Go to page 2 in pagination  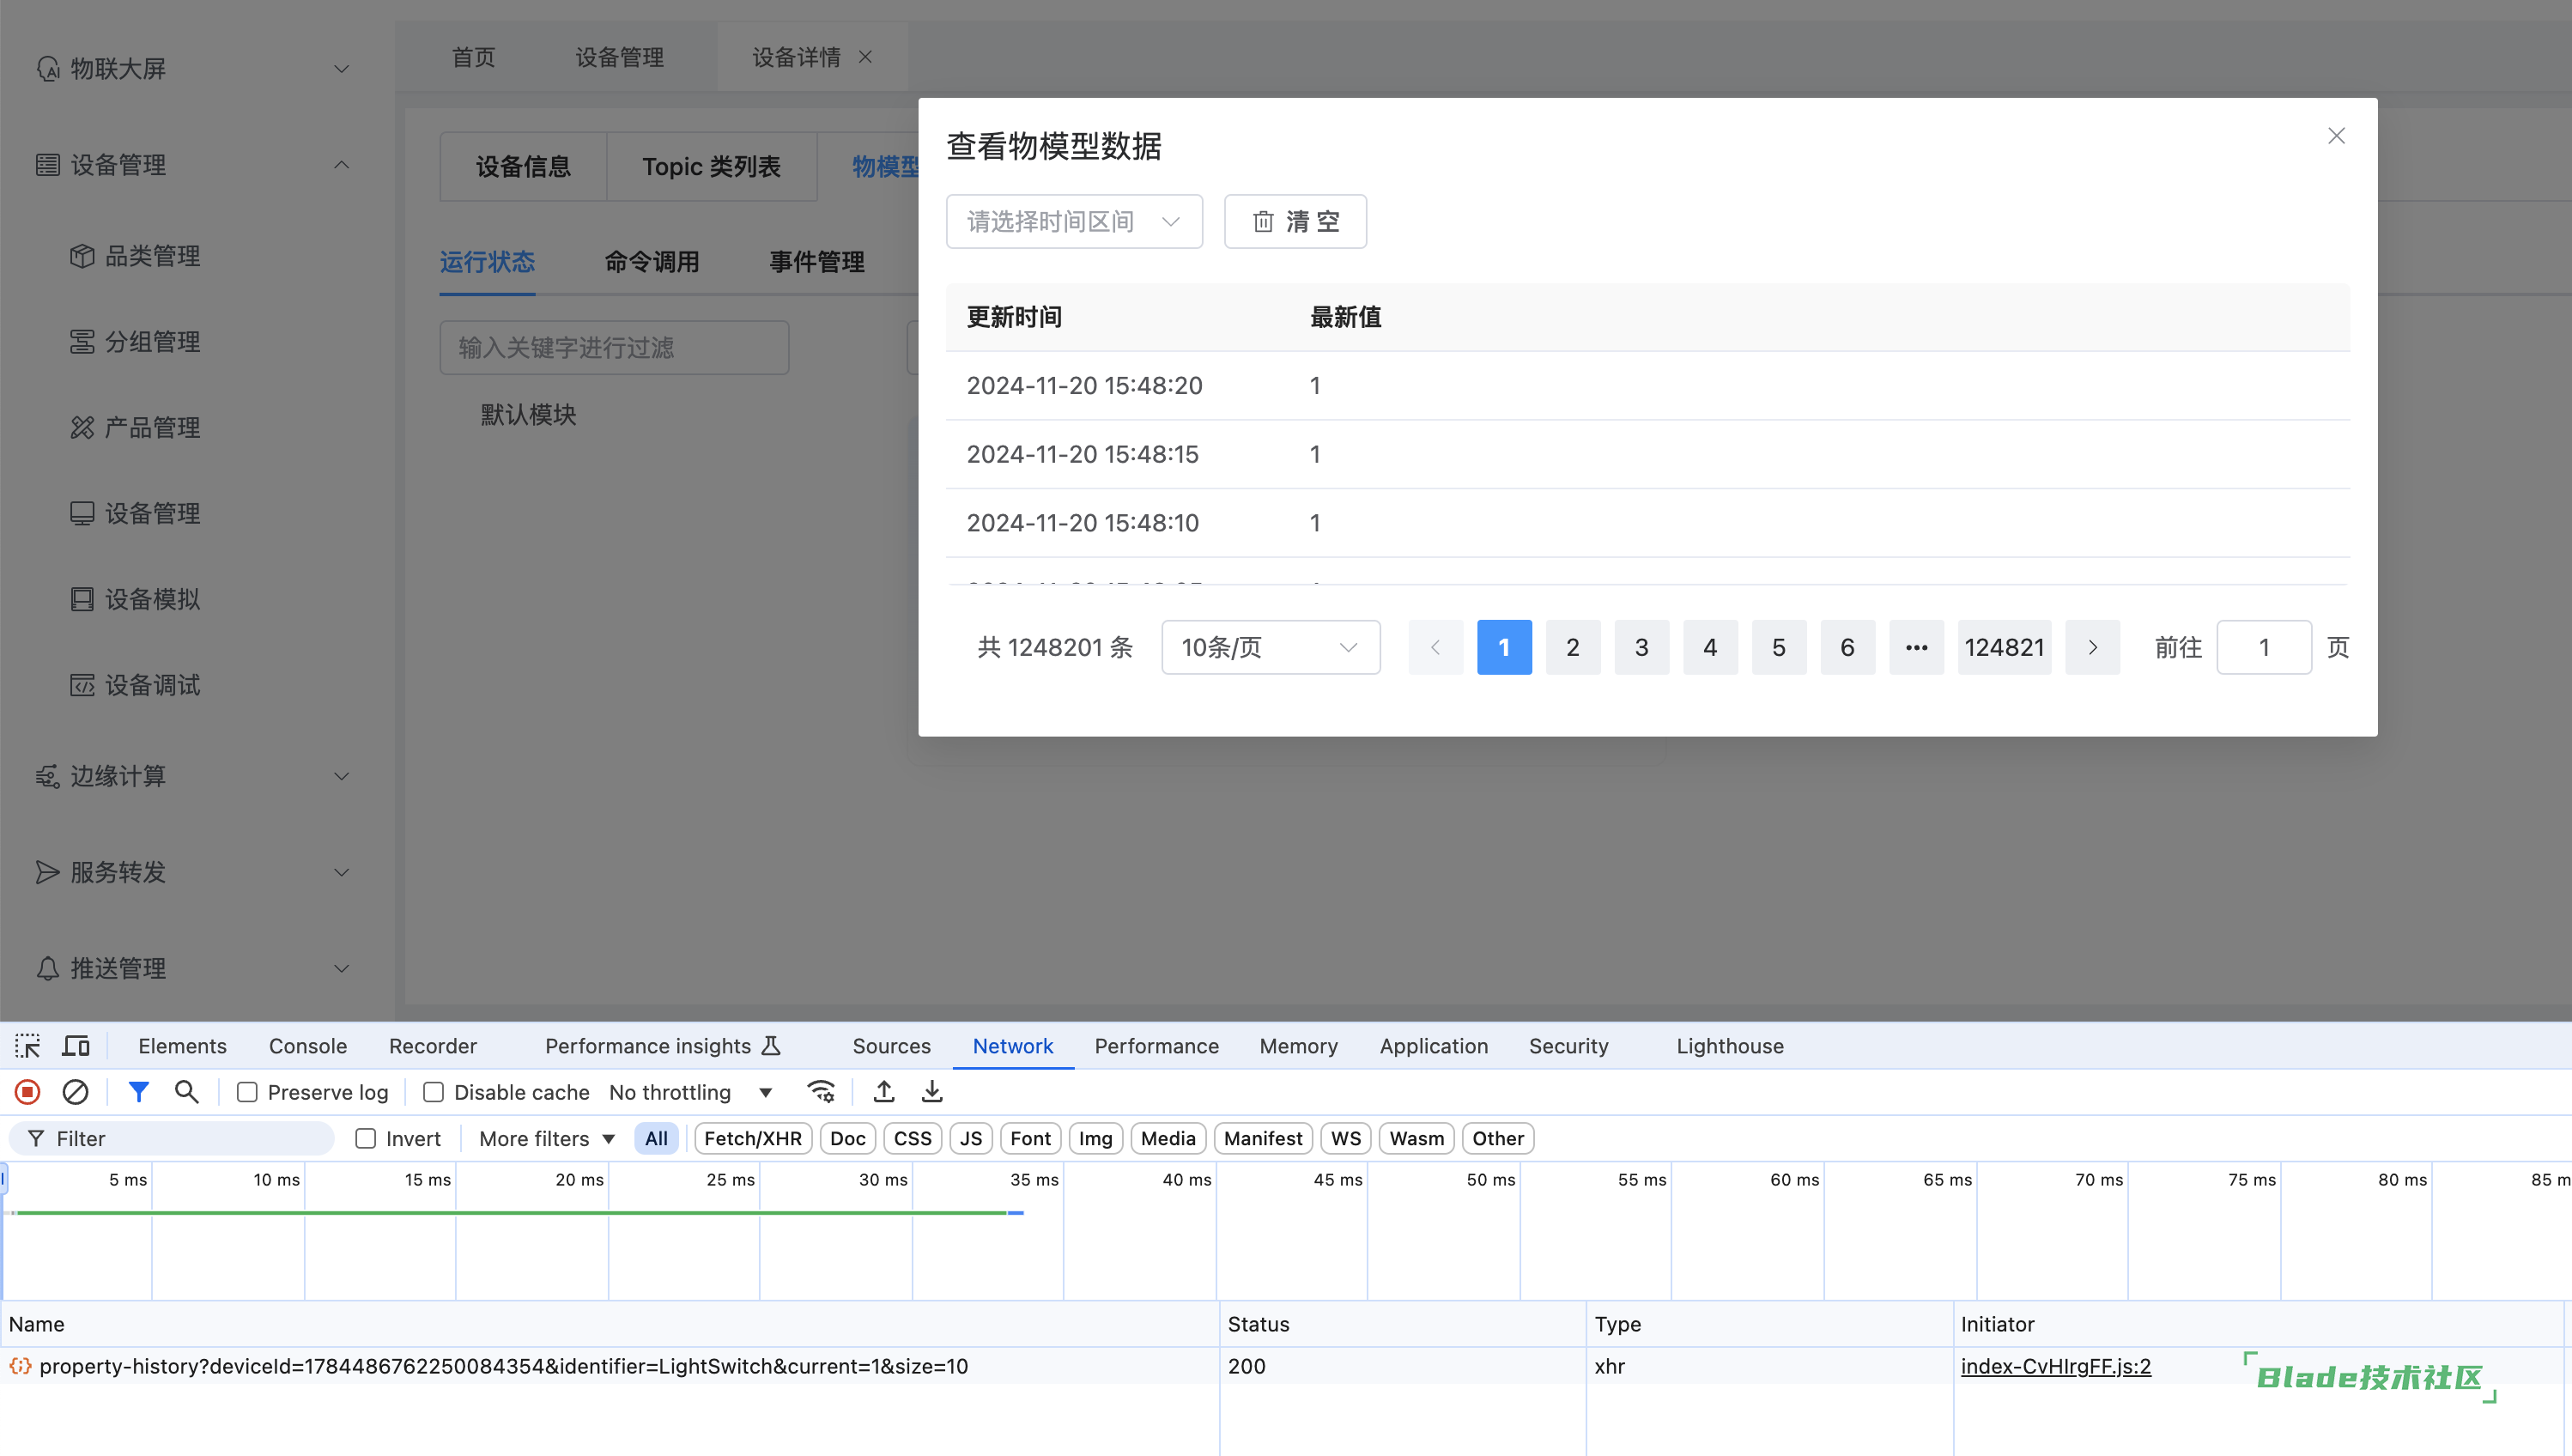[1573, 648]
